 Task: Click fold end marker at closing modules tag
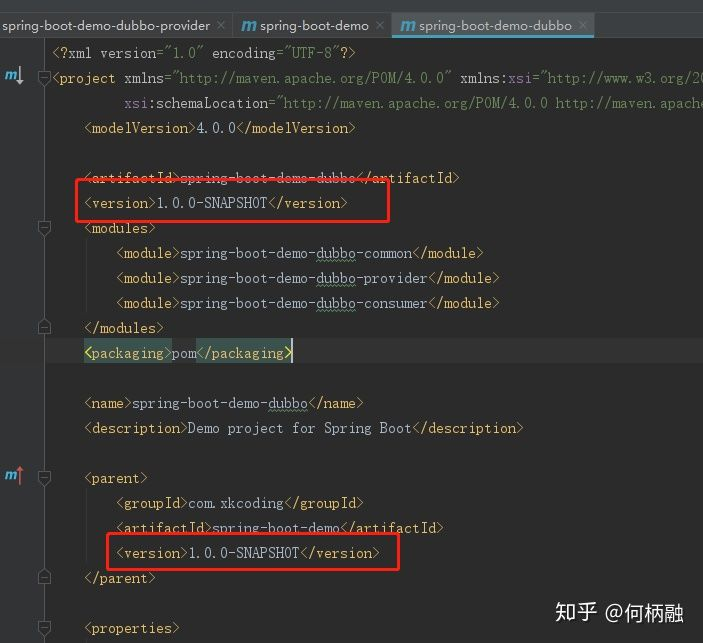pyautogui.click(x=44, y=328)
